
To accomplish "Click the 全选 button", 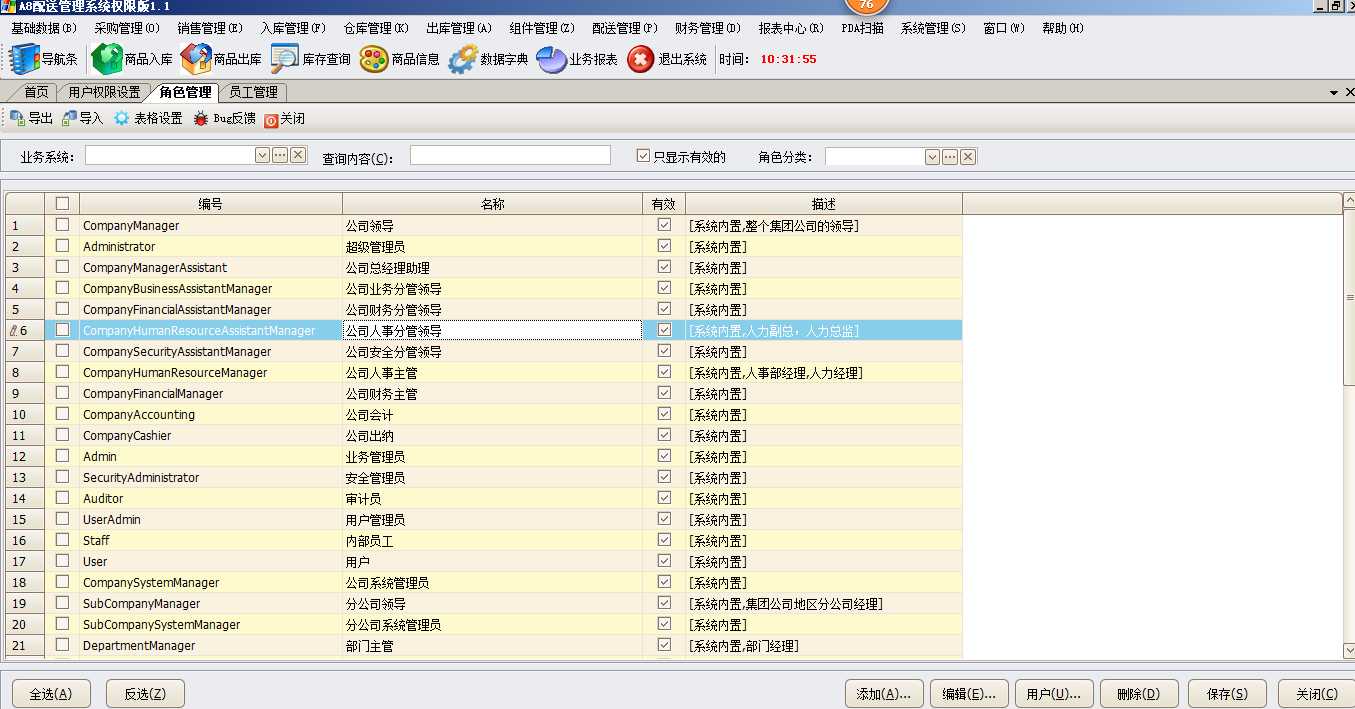I will pyautogui.click(x=51, y=694).
